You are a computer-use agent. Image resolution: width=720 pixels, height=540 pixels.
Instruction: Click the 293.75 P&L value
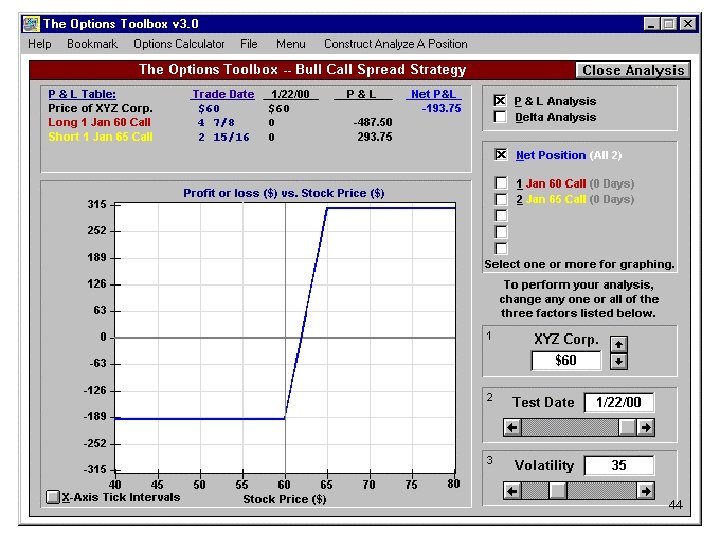375,137
